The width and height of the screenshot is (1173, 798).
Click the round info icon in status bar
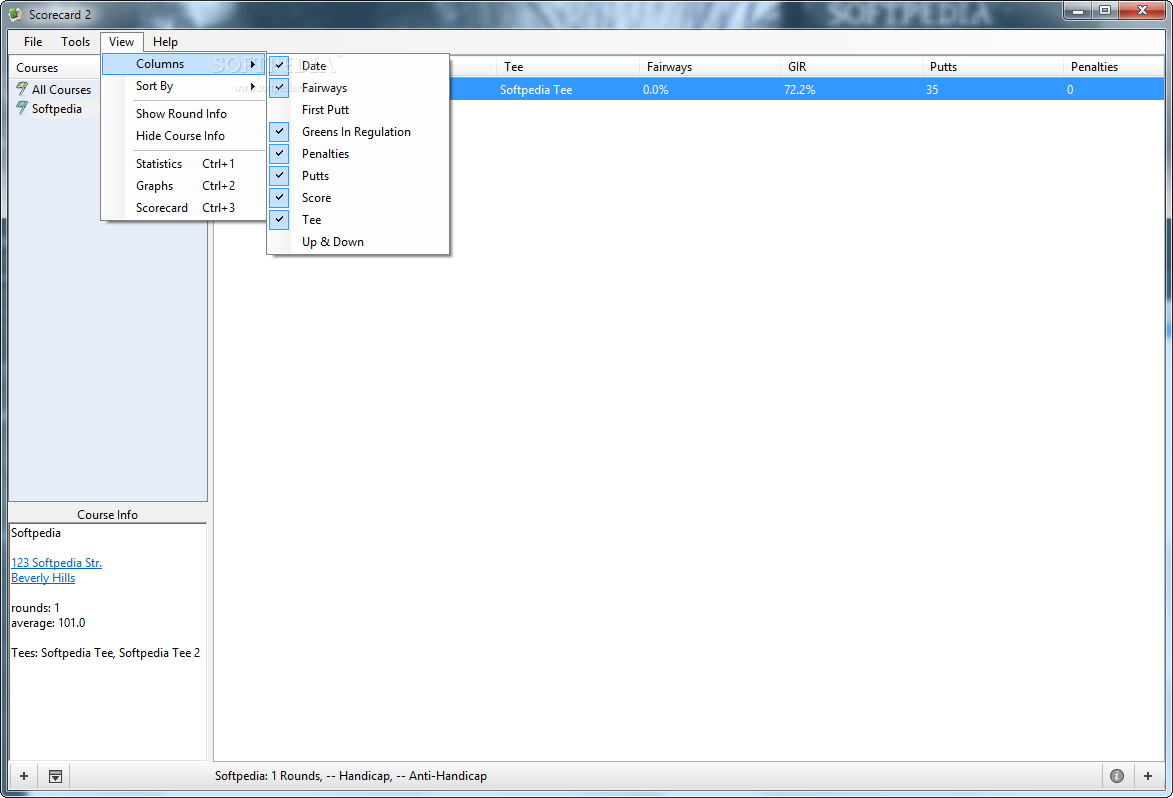coord(1117,776)
